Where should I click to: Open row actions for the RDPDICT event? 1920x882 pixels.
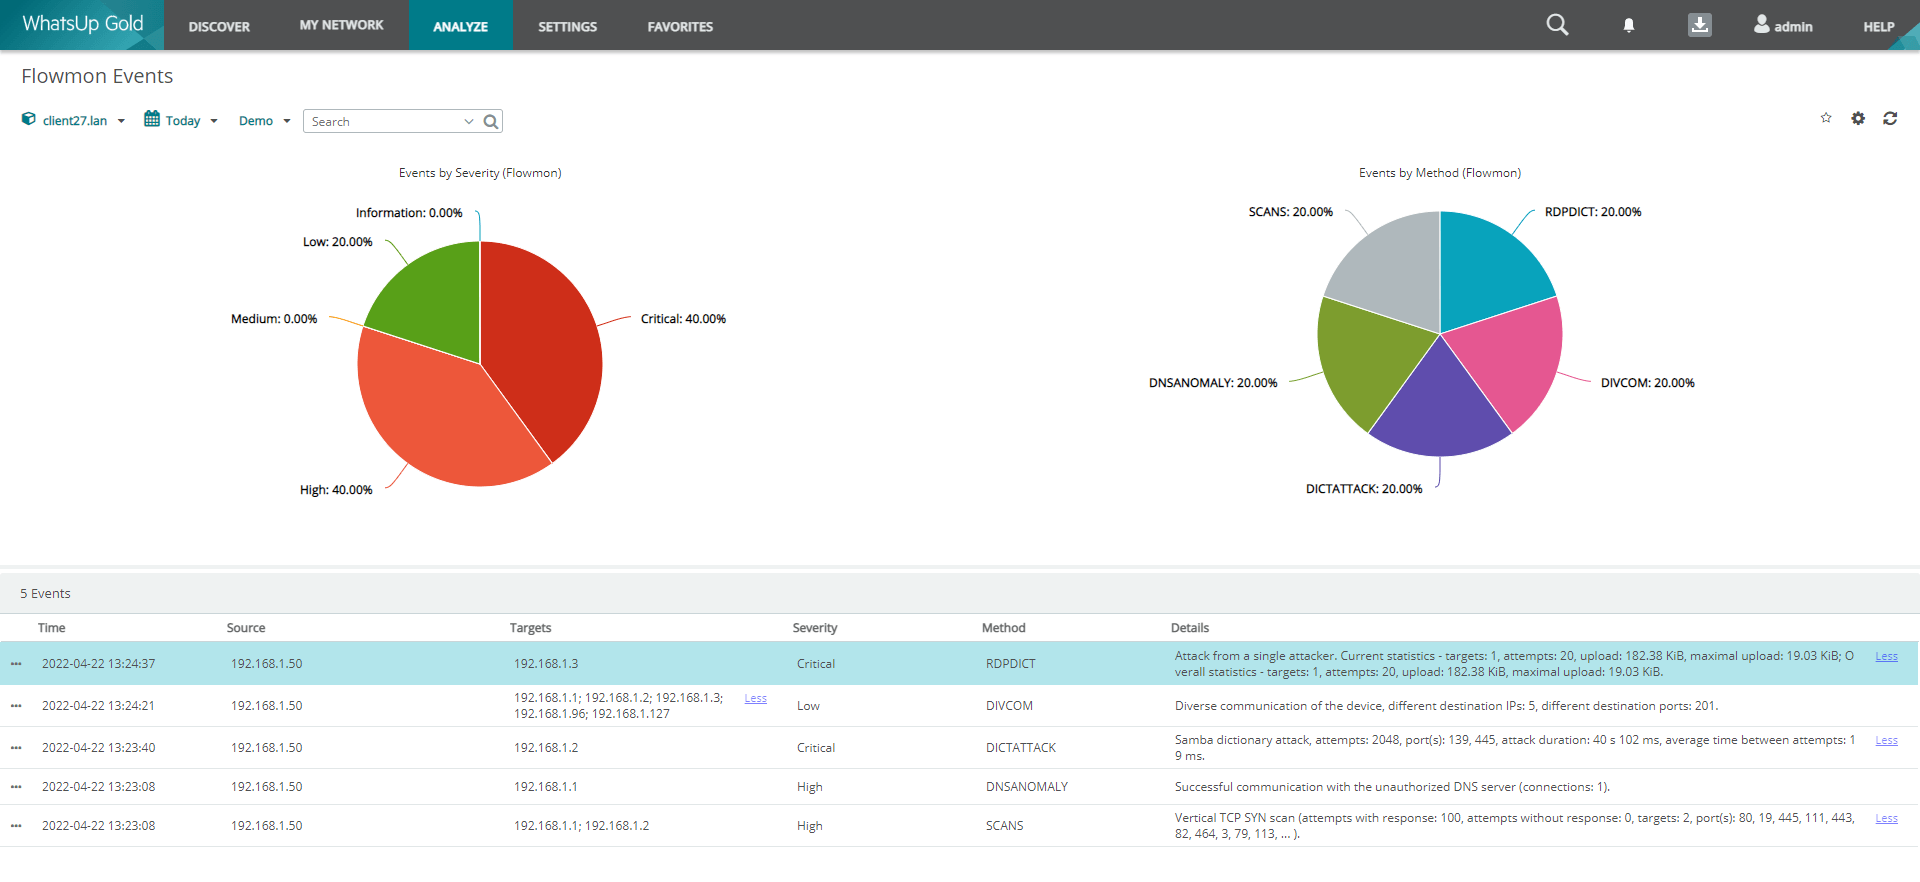point(16,664)
